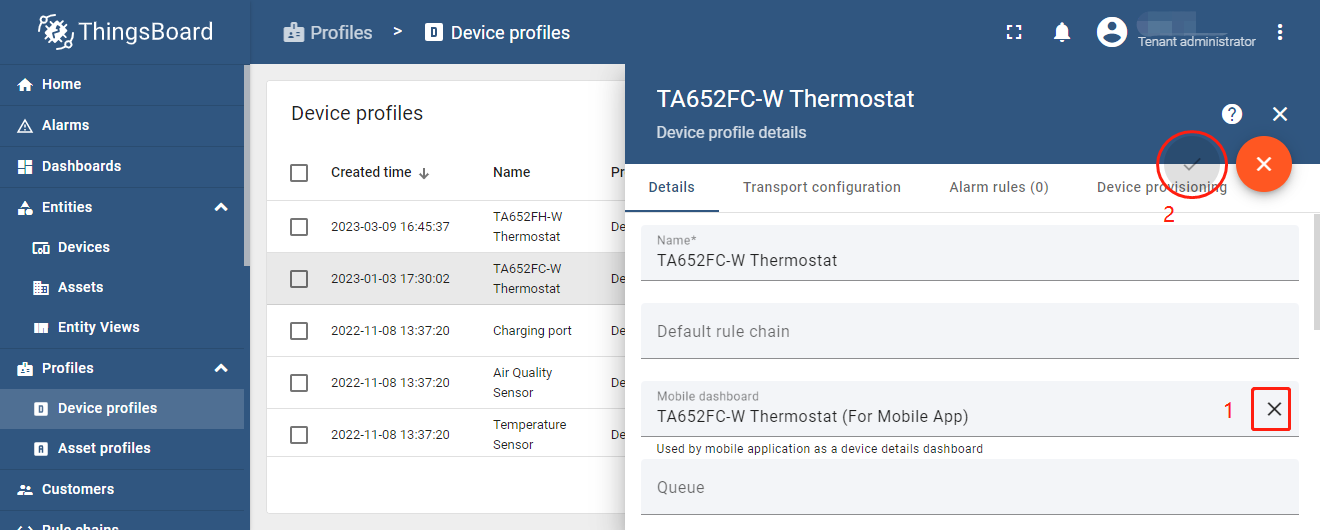The height and width of the screenshot is (530, 1320).
Task: Click the Home icon in the sidebar
Action: (25, 85)
